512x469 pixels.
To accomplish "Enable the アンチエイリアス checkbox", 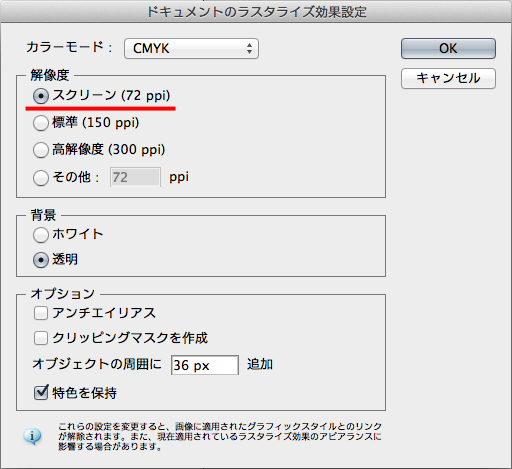I will 41,313.
